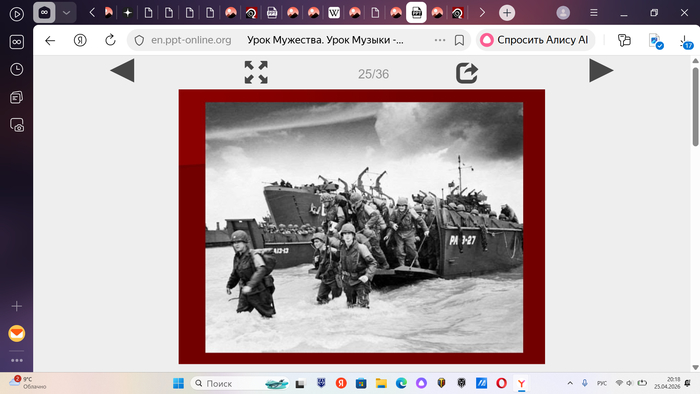Screen dimensions: 700x394
Task: Select the active ppt-online tab
Action: point(416,13)
